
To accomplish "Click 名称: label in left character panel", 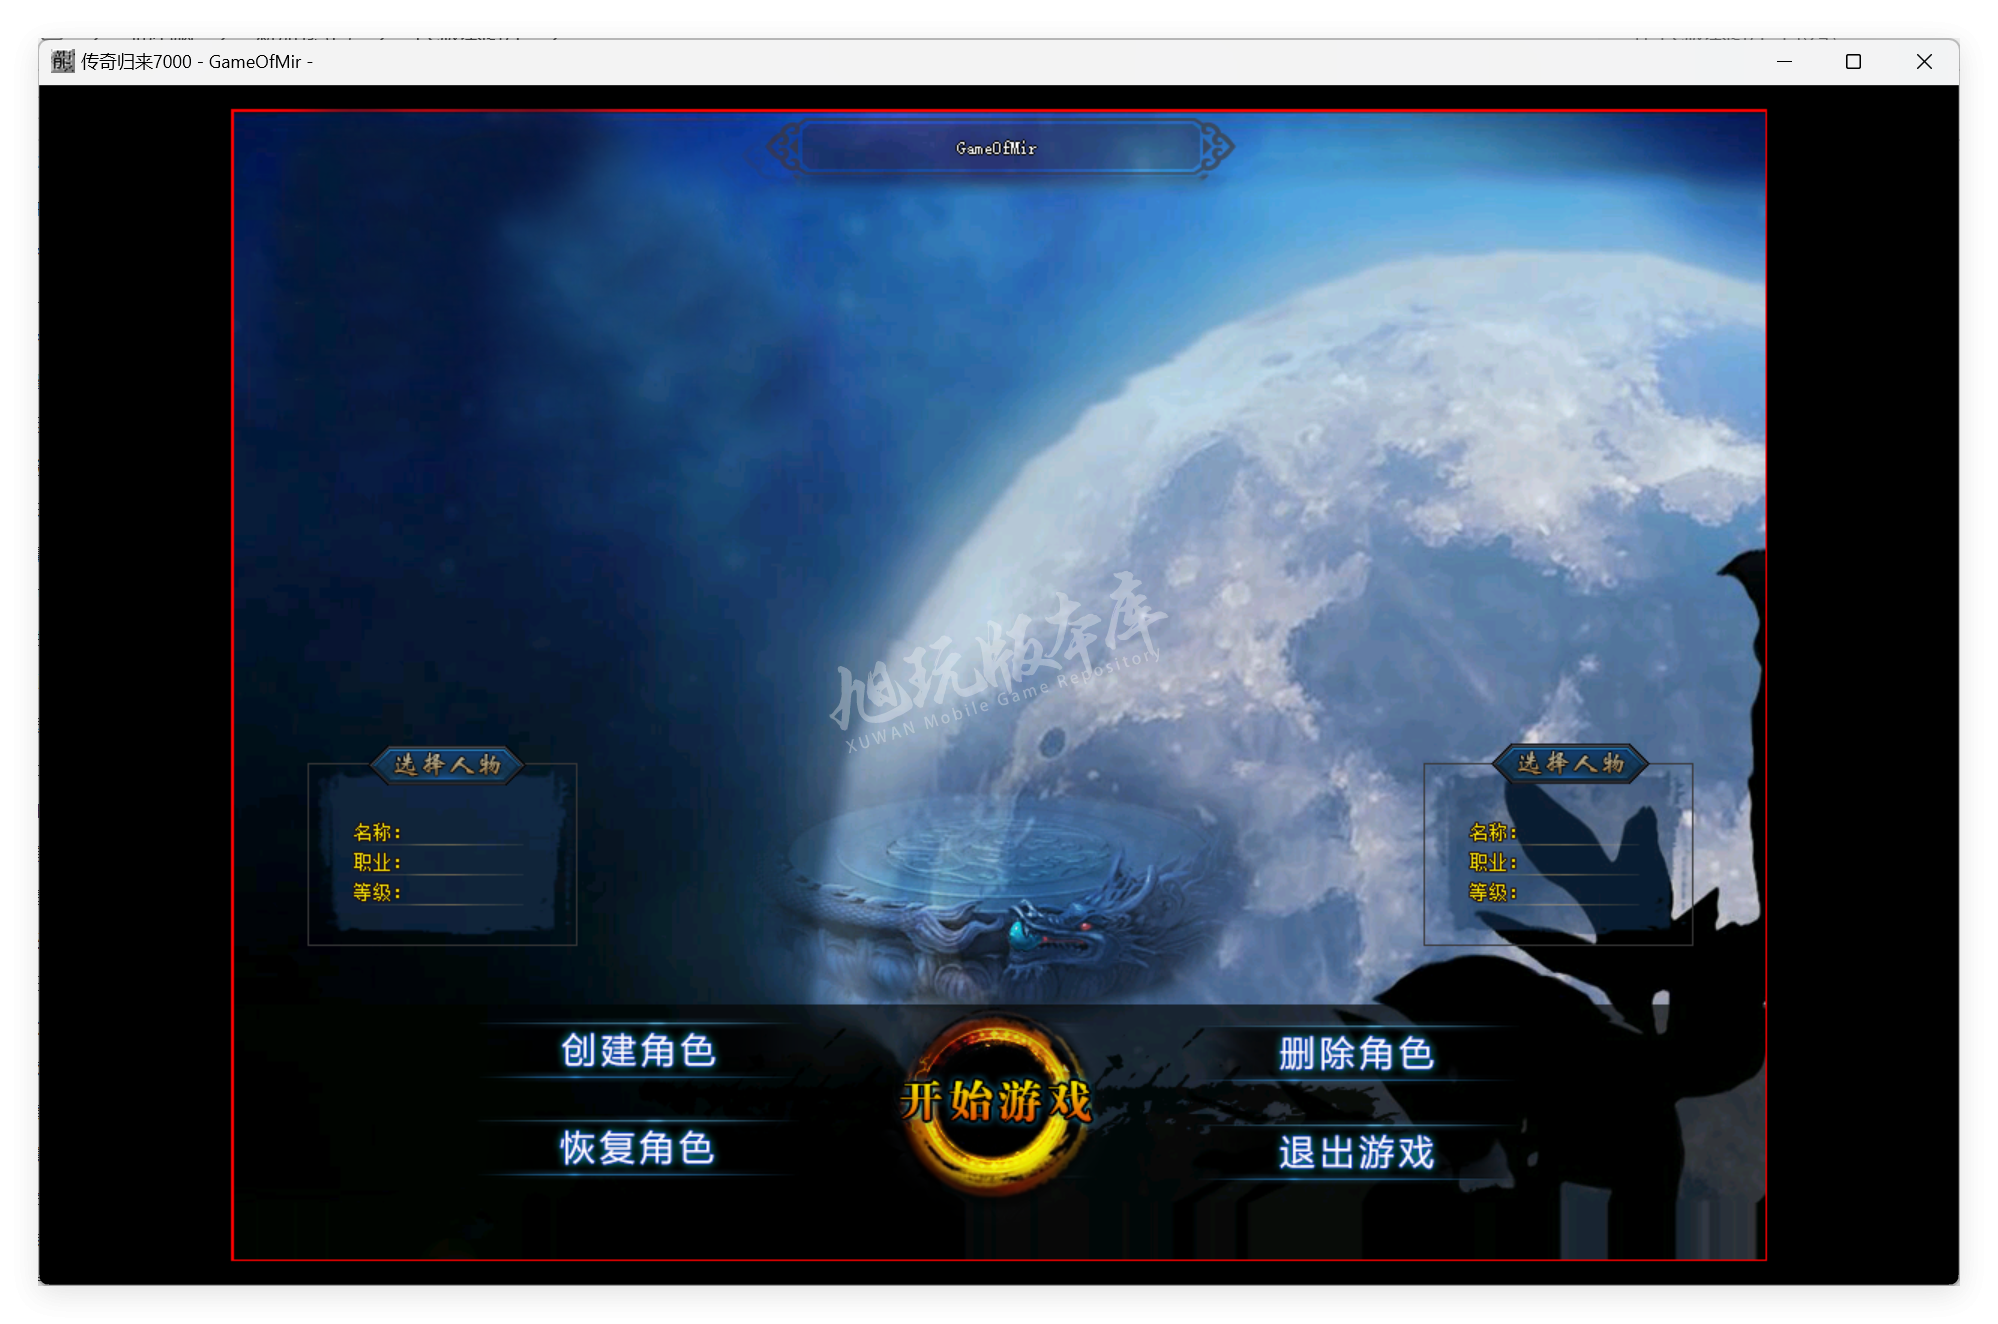I will (377, 832).
